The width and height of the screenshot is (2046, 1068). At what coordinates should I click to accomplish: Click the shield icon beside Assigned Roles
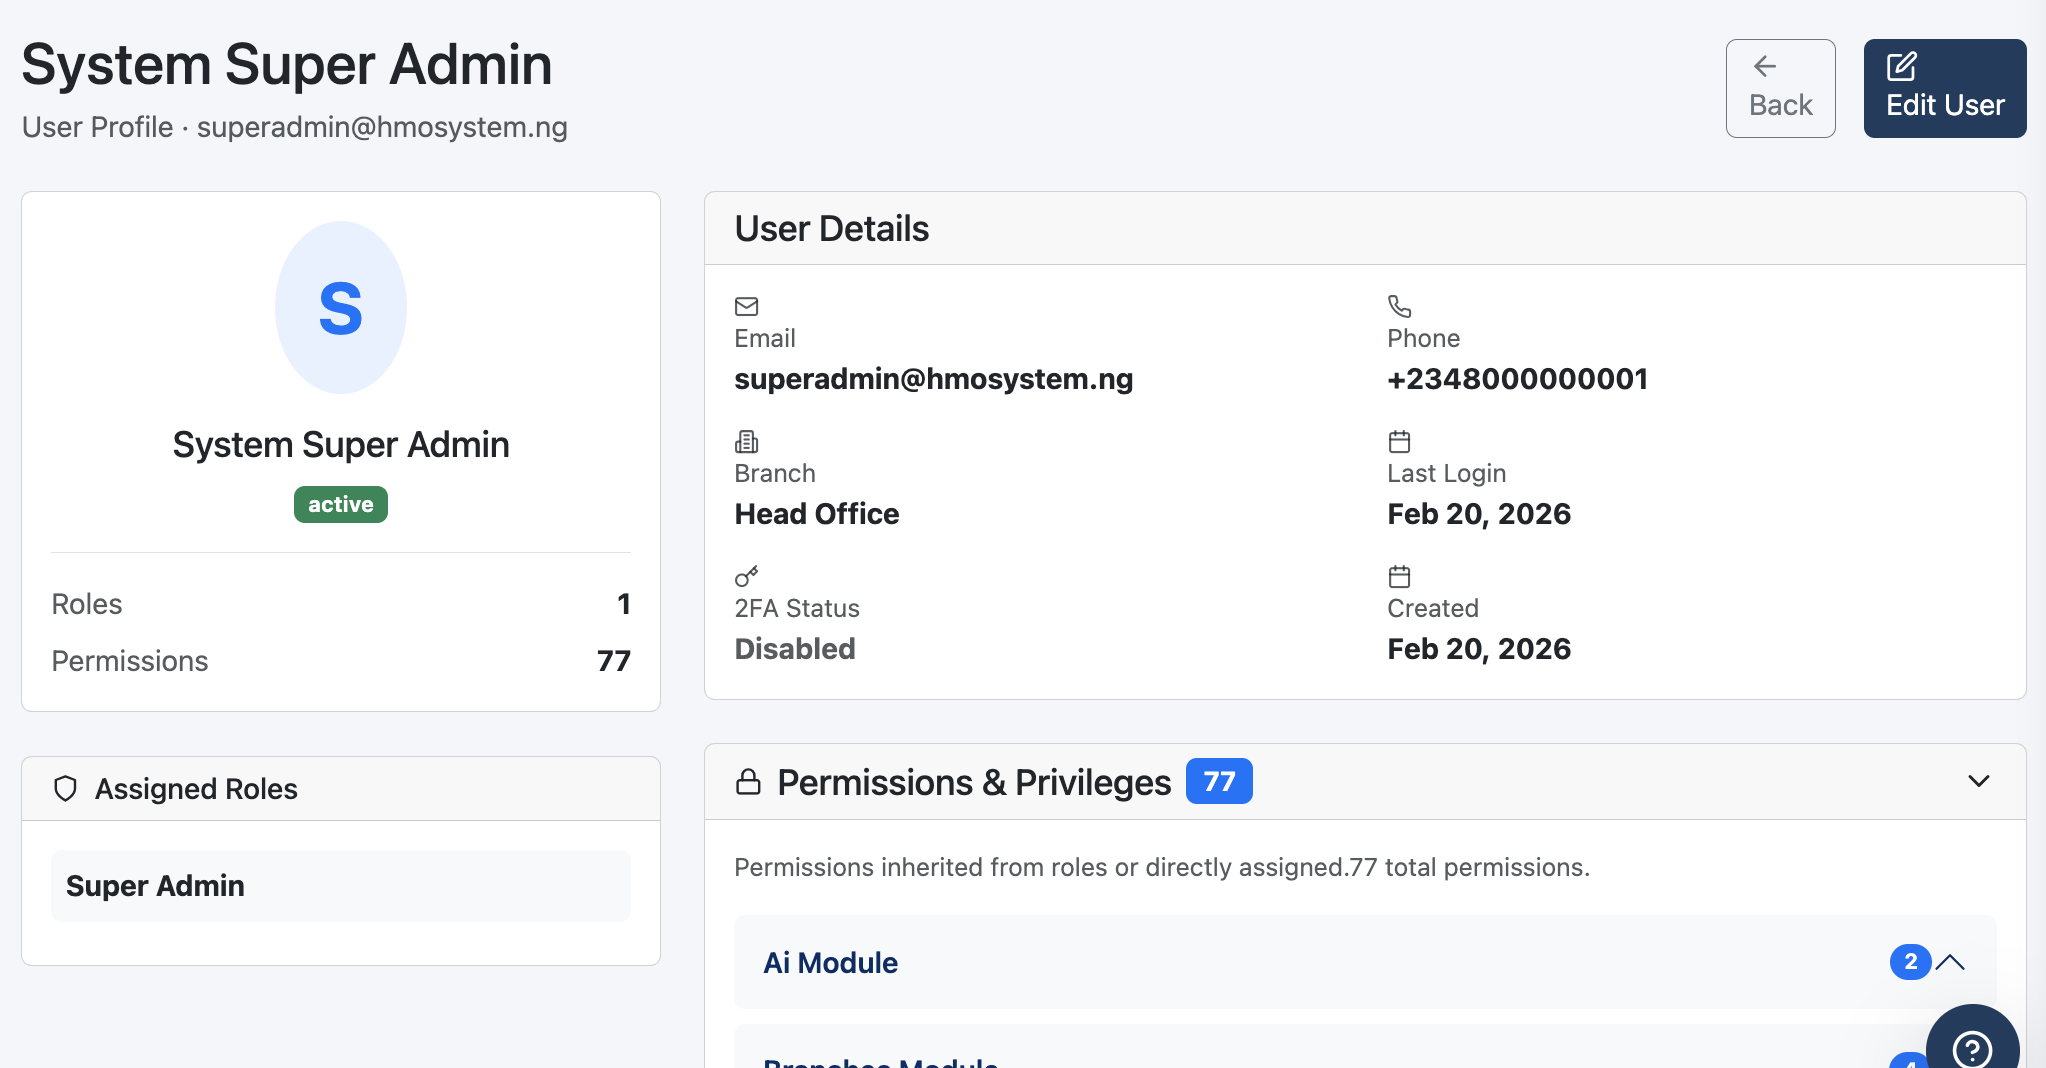coord(65,789)
